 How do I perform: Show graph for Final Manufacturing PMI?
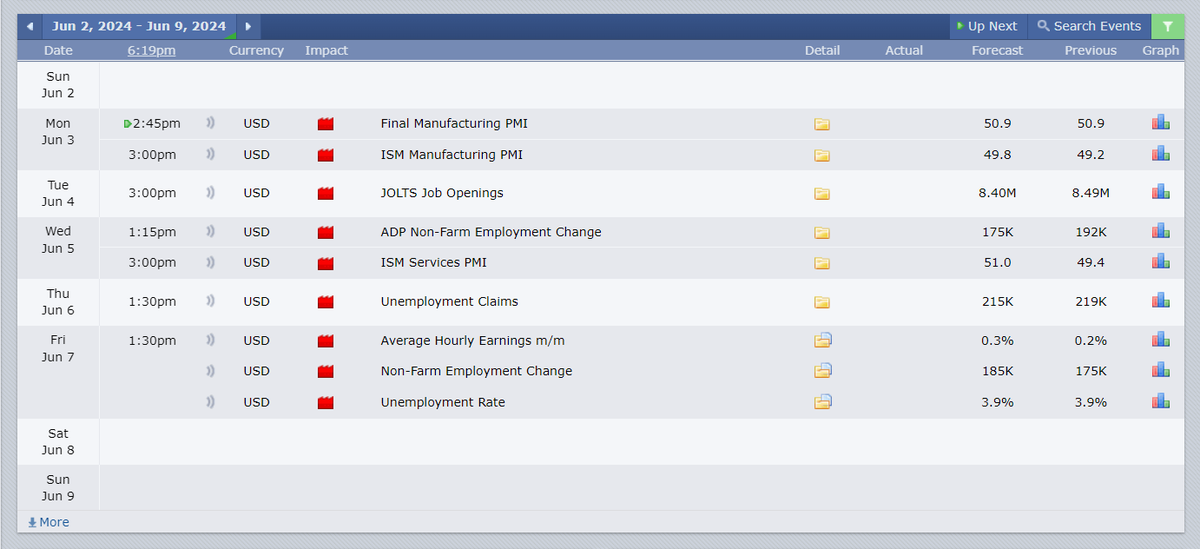(1161, 123)
